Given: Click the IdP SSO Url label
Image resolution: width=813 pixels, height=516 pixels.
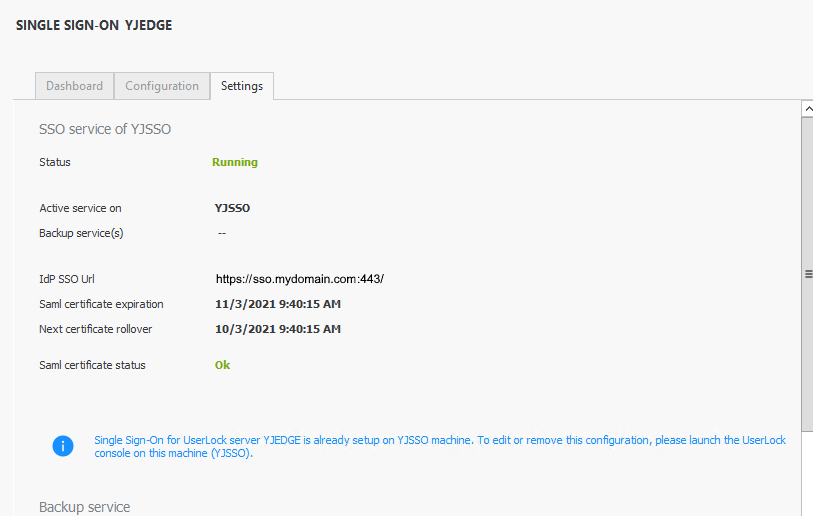Looking at the screenshot, I should point(67,279).
